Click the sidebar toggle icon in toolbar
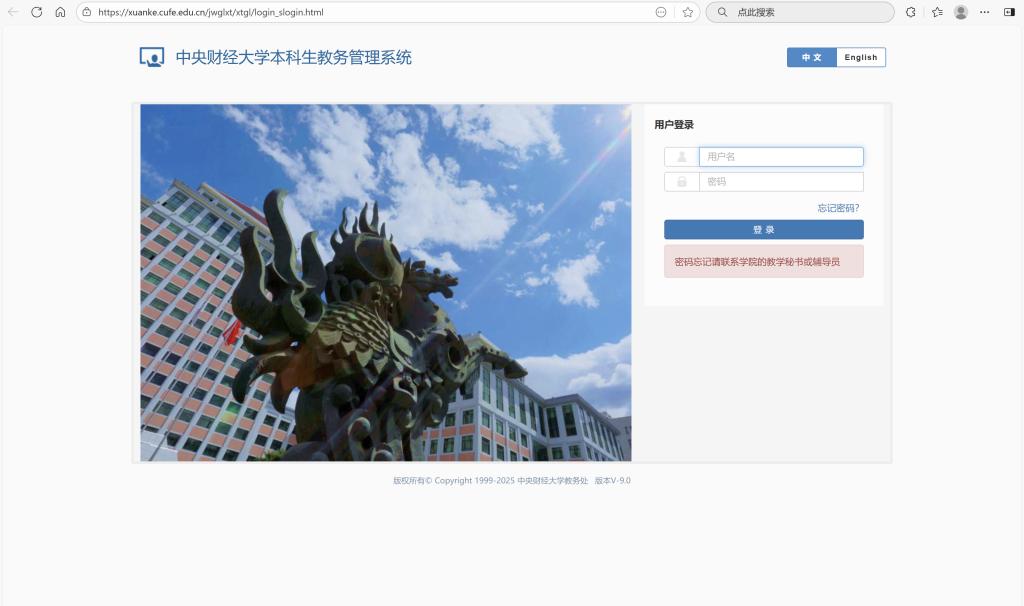Screen dimensions: 1024x606 click(x=1009, y=12)
